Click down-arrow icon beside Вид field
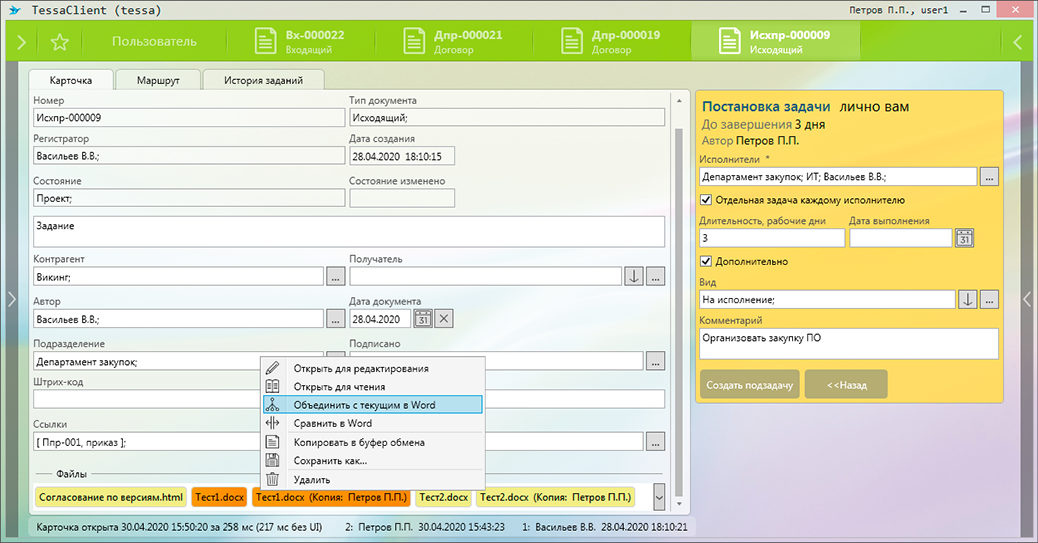 pos(967,299)
